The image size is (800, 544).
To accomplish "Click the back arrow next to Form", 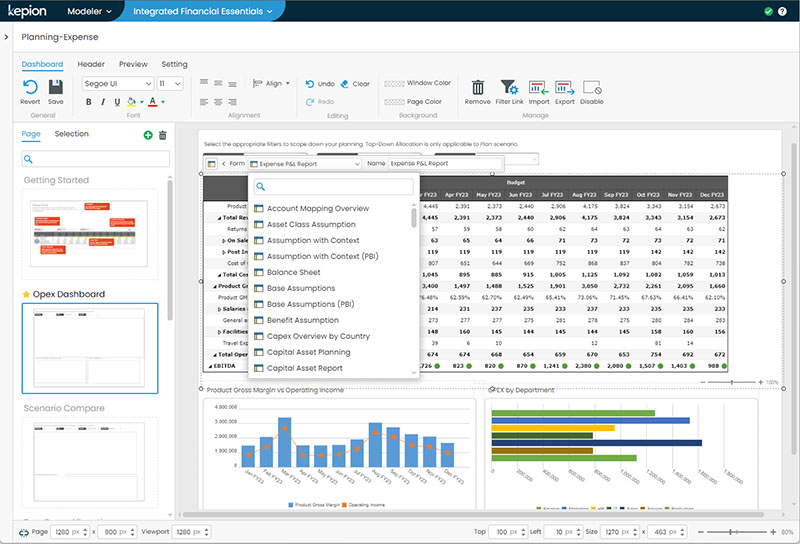I will coord(223,164).
